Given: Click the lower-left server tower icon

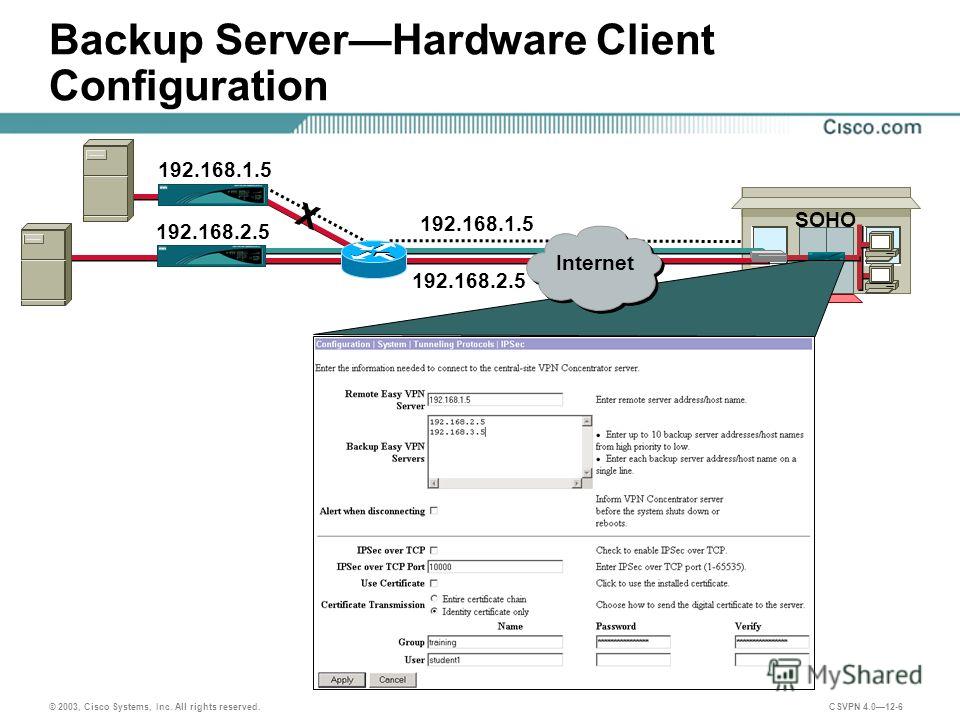Looking at the screenshot, I should 47,264.
